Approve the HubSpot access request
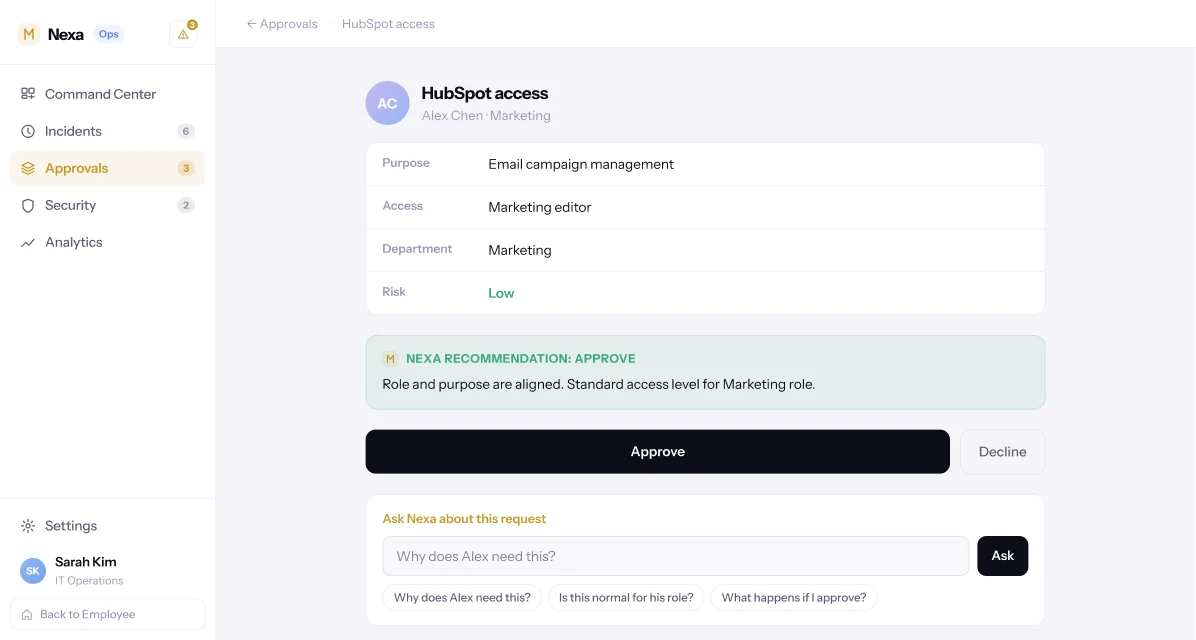 click(657, 452)
